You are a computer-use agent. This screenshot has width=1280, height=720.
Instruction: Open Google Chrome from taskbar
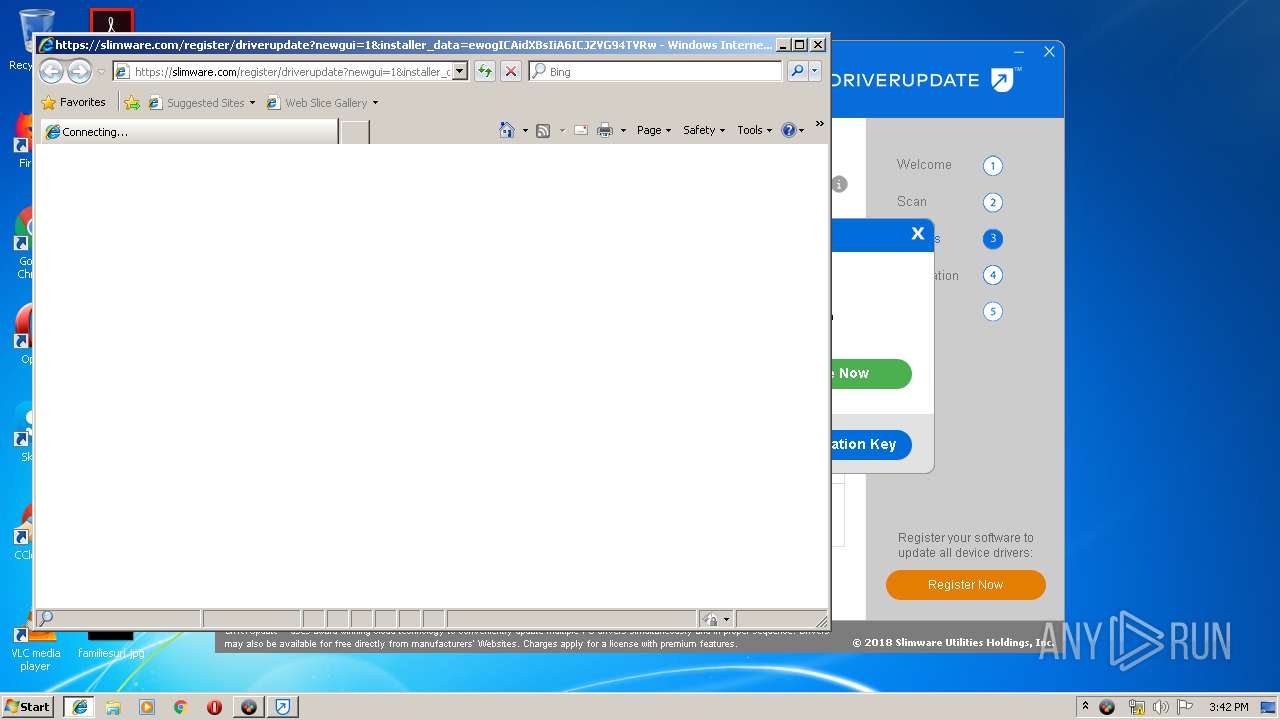click(181, 706)
